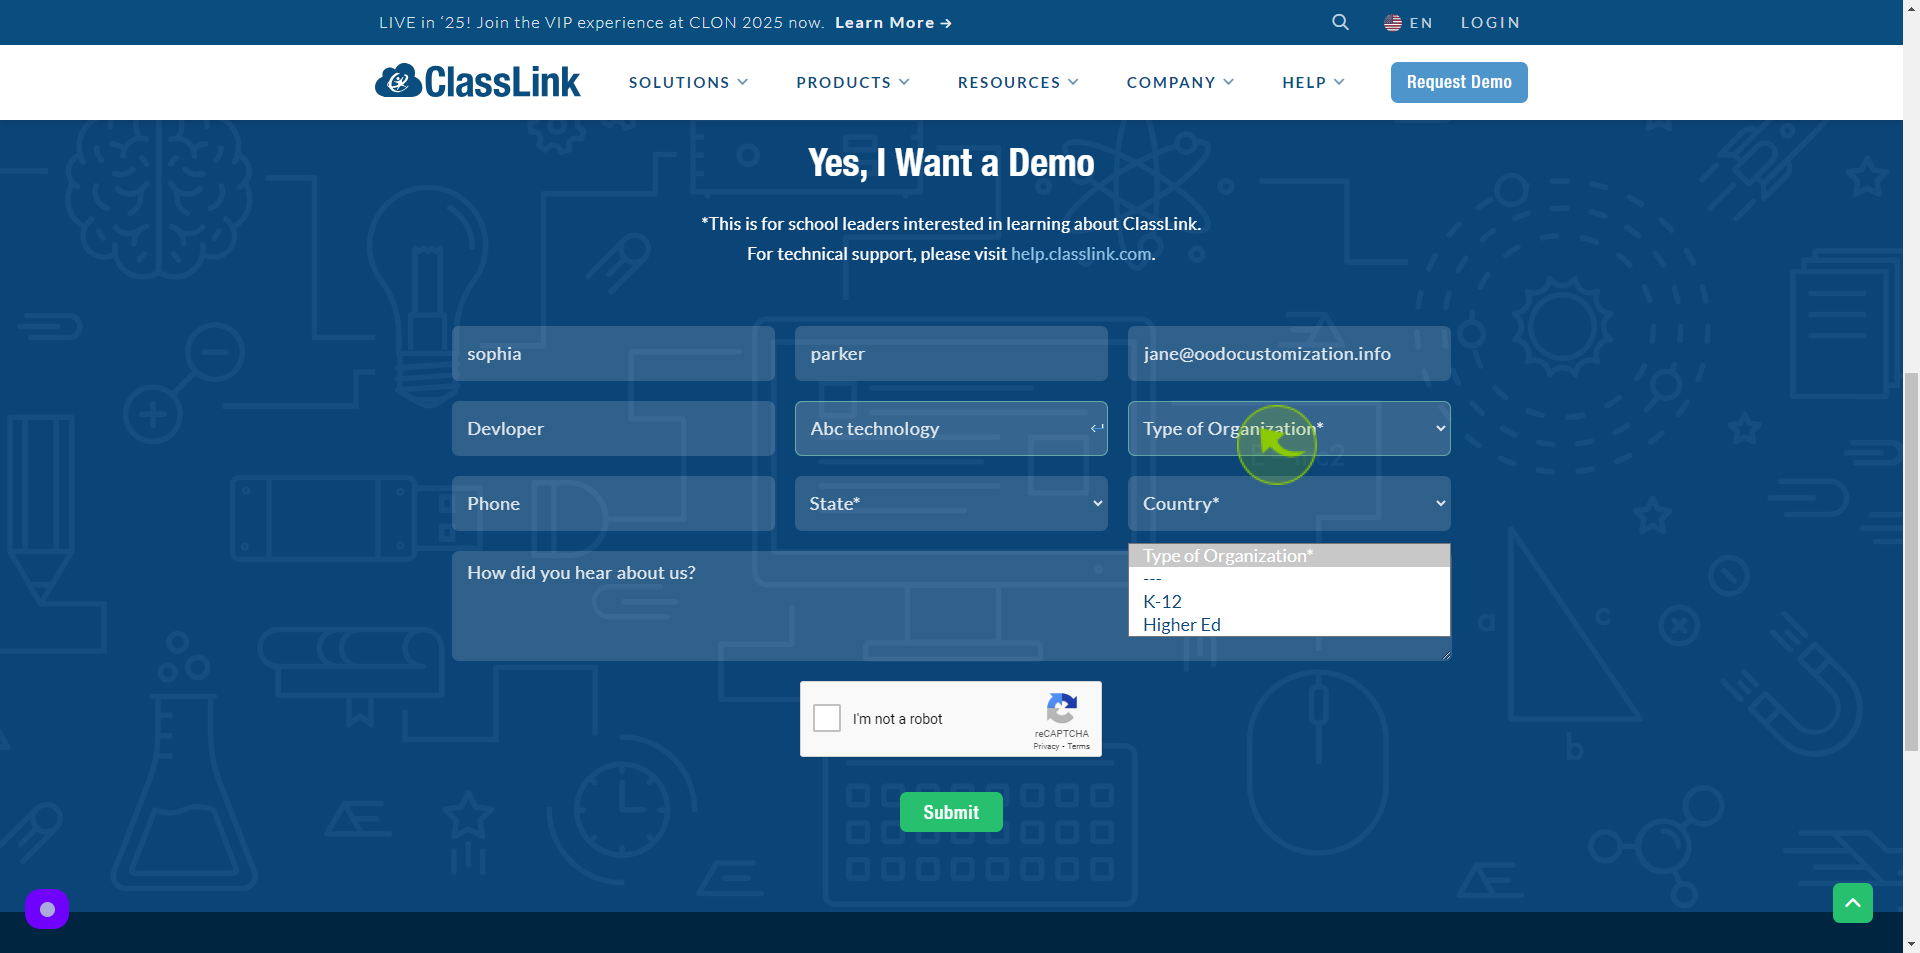Click the autofill icon in the Abc technology field
This screenshot has width=1920, height=953.
tap(1096, 428)
